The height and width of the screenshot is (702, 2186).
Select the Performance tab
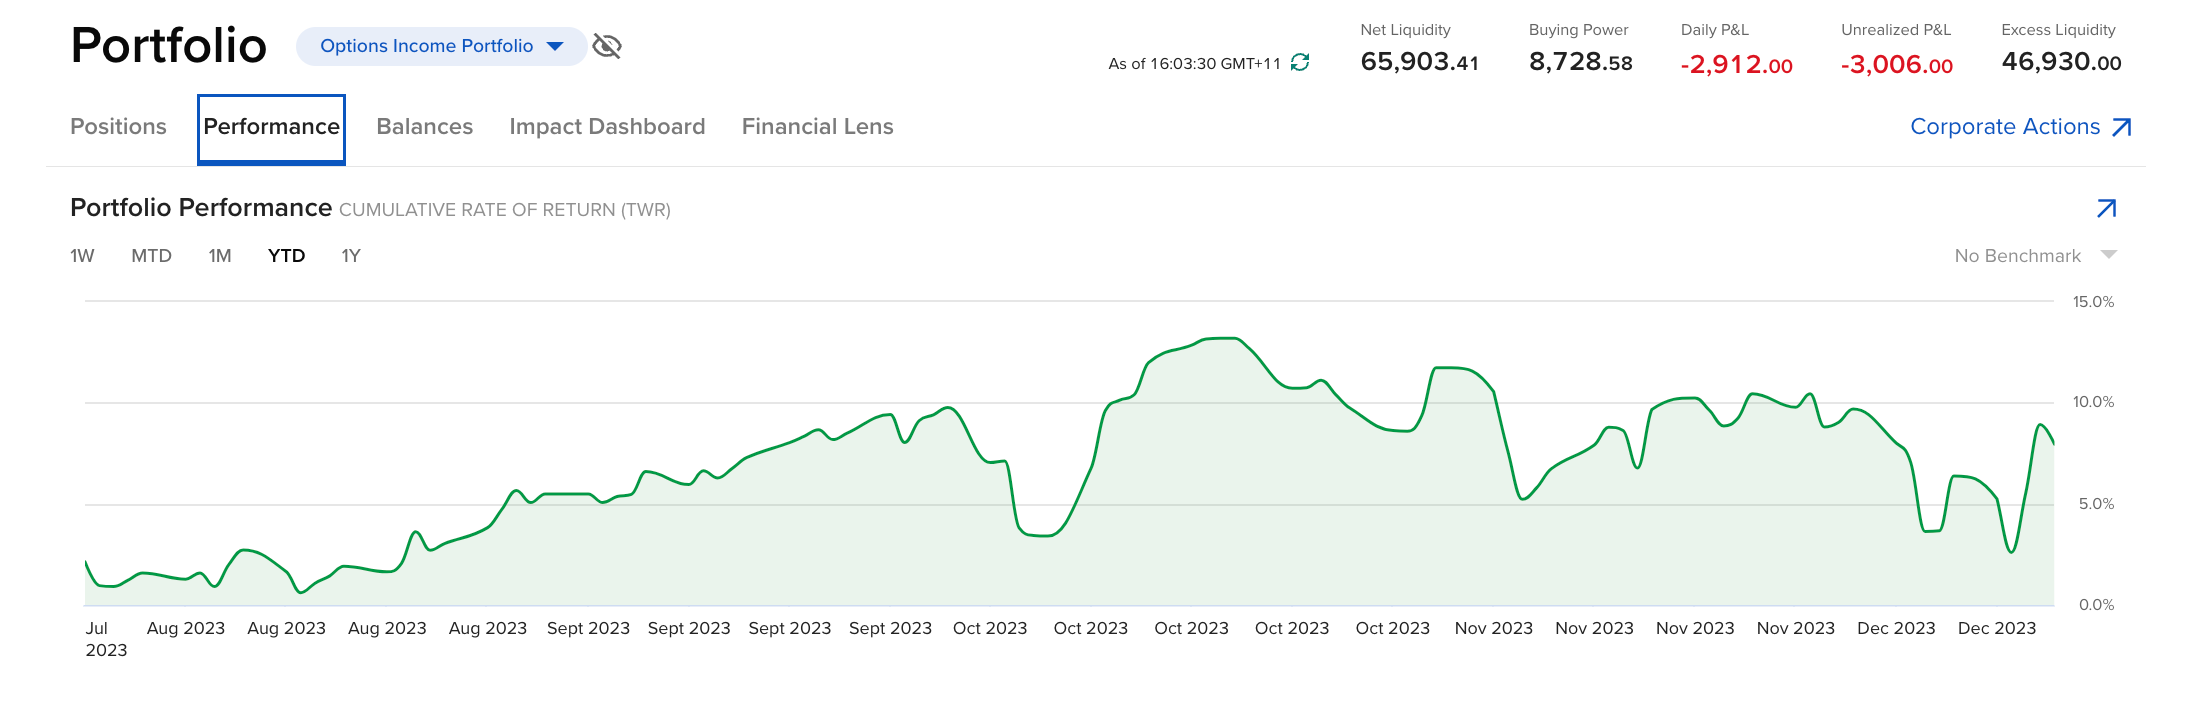pos(271,128)
